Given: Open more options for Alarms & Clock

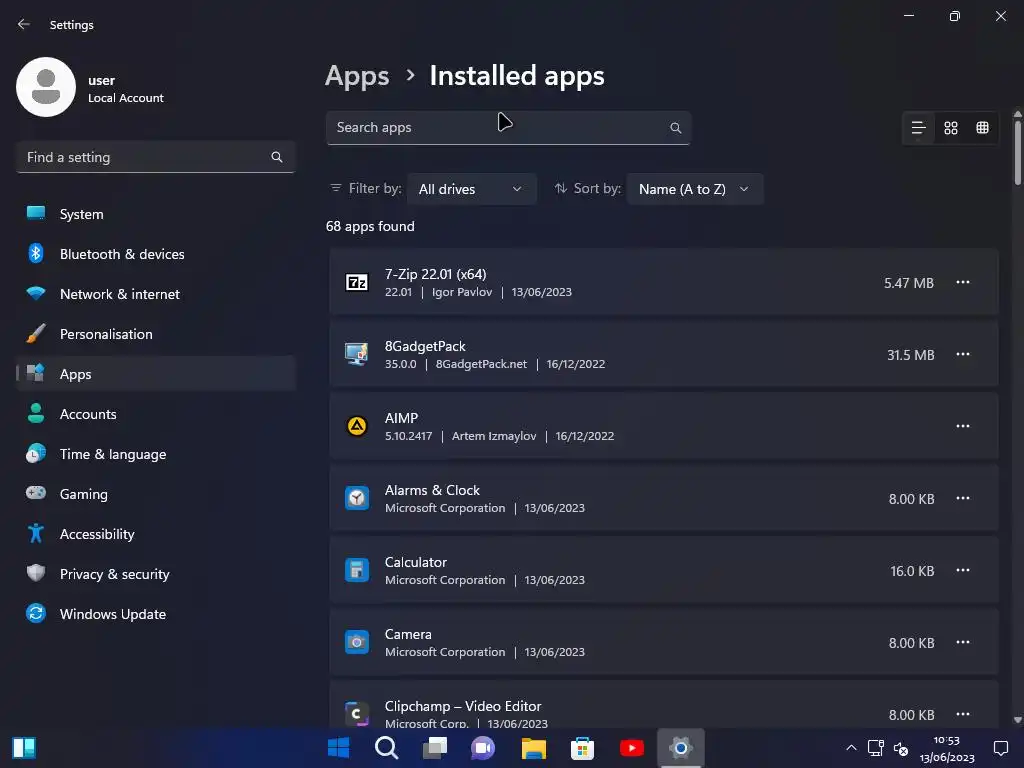Looking at the screenshot, I should coord(963,498).
